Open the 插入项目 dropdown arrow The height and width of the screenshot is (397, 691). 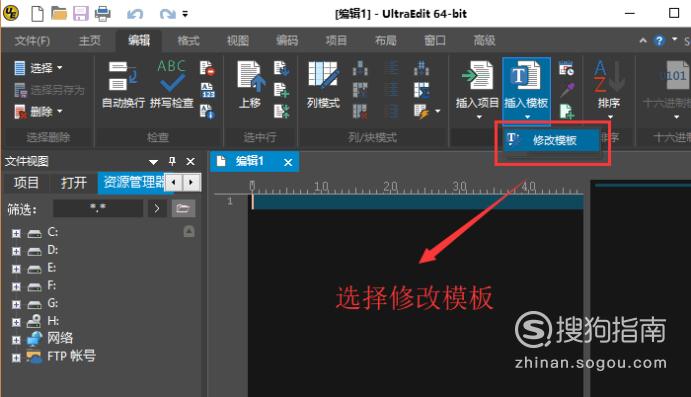(x=479, y=117)
